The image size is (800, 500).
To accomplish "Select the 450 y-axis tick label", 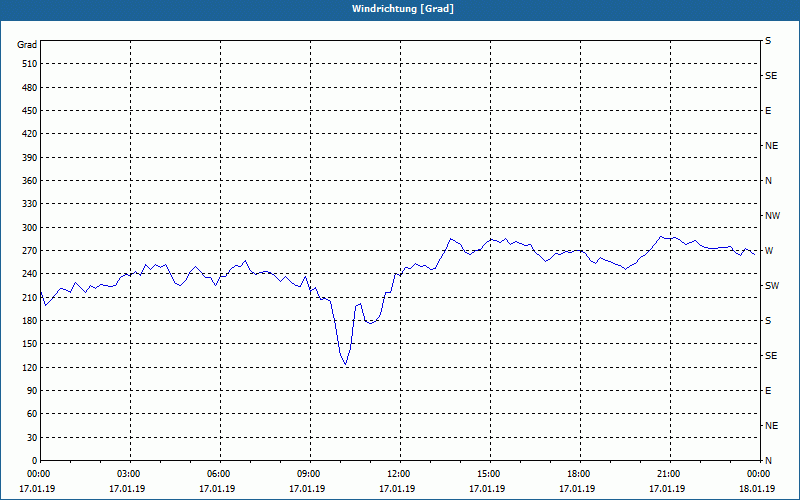I will click(x=29, y=111).
